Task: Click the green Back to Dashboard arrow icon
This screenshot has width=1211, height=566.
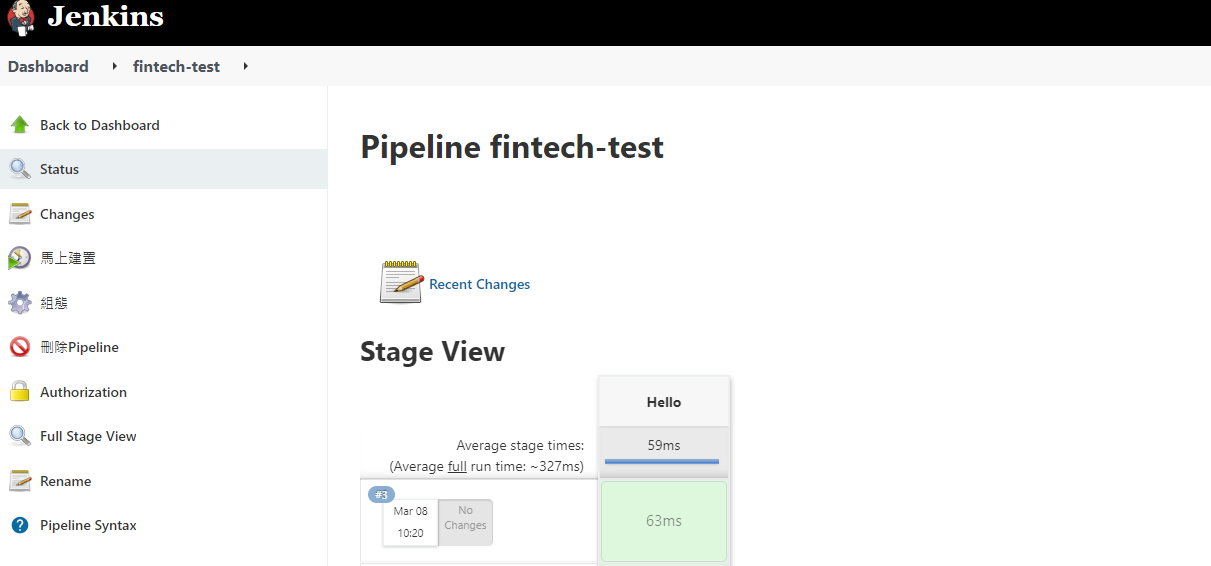Action: point(20,125)
